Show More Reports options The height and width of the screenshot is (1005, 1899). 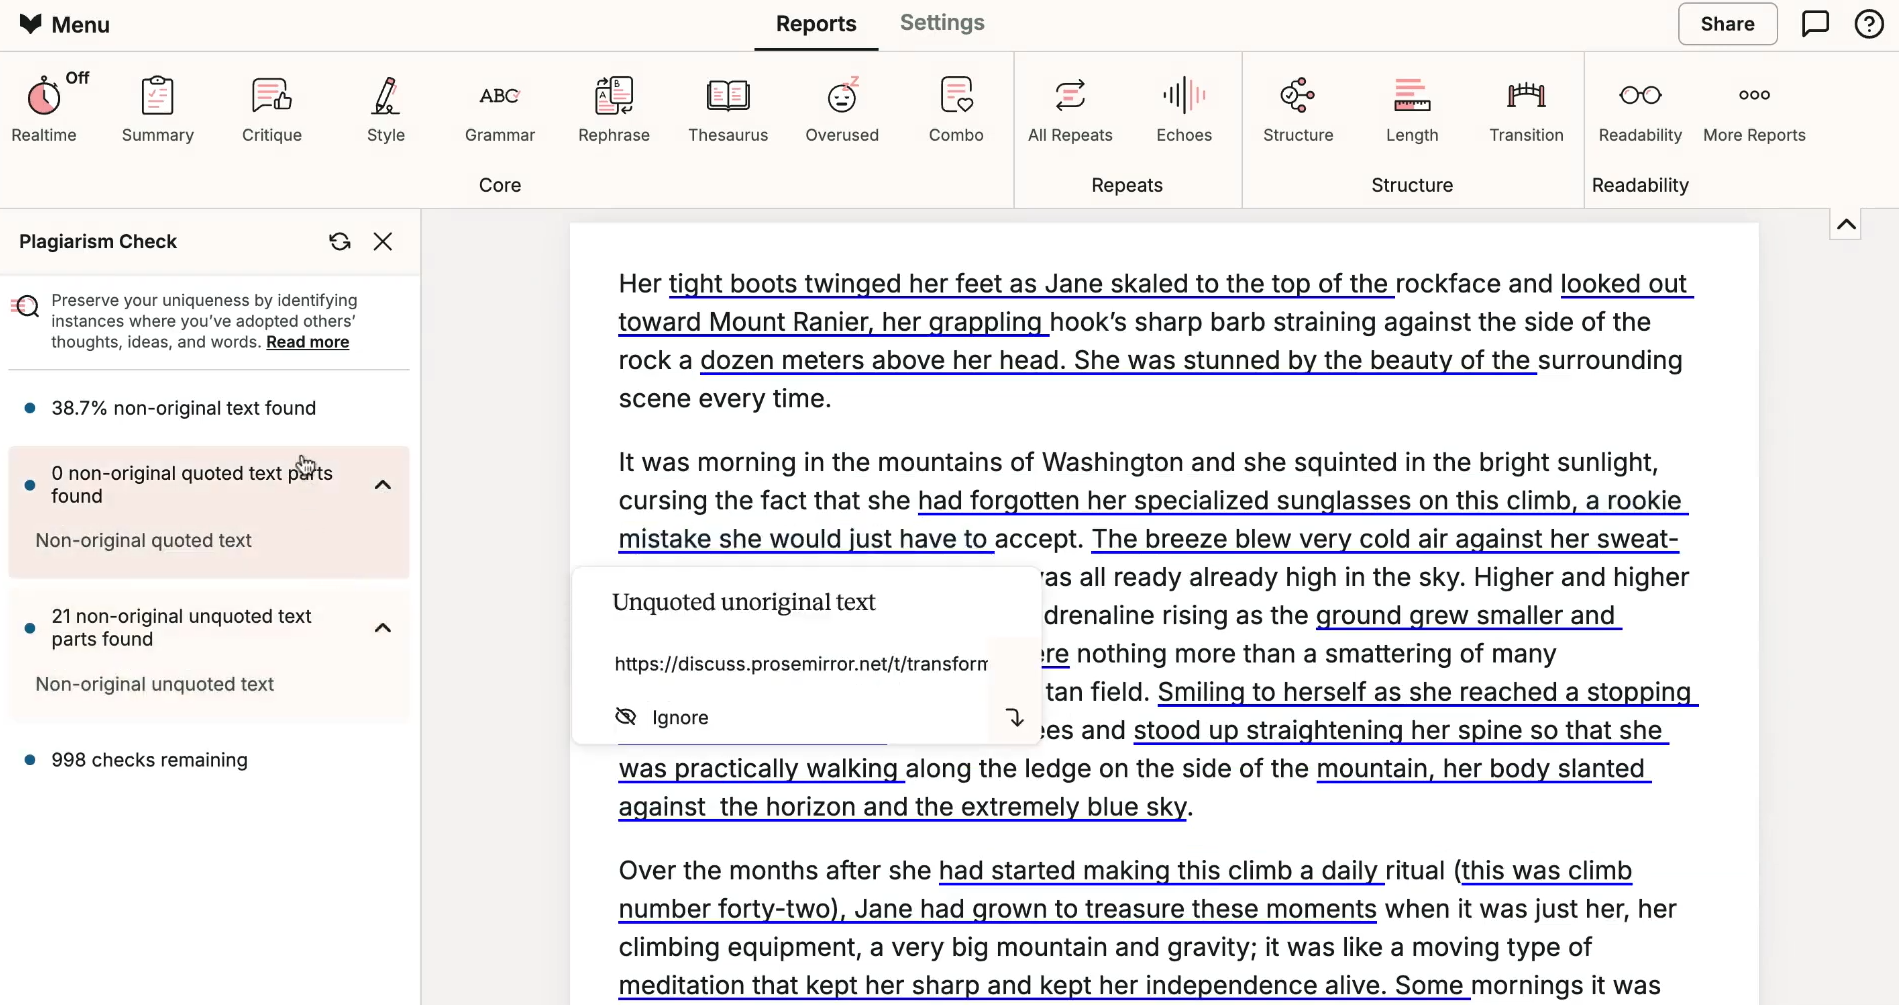coord(1754,110)
